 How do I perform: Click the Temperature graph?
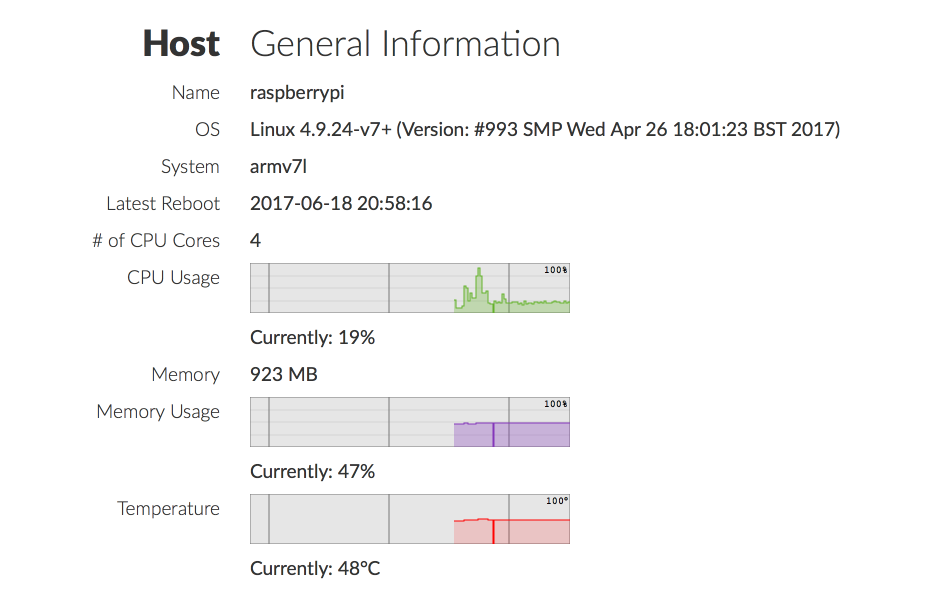click(x=409, y=519)
